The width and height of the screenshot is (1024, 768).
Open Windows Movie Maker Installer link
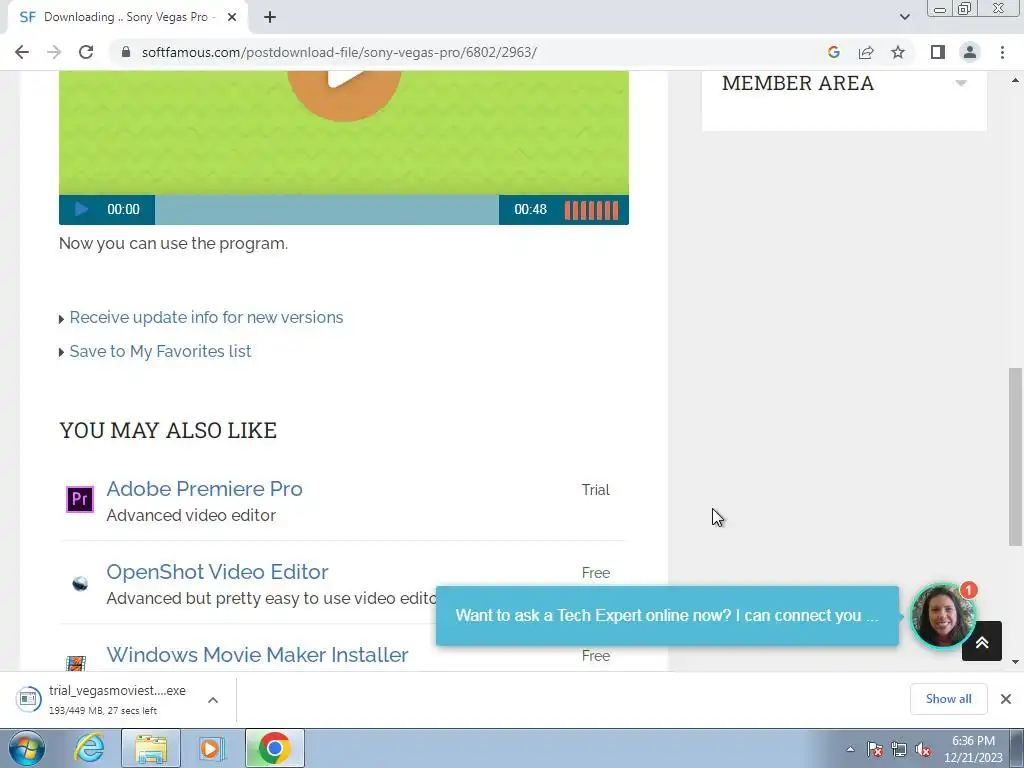click(257, 654)
